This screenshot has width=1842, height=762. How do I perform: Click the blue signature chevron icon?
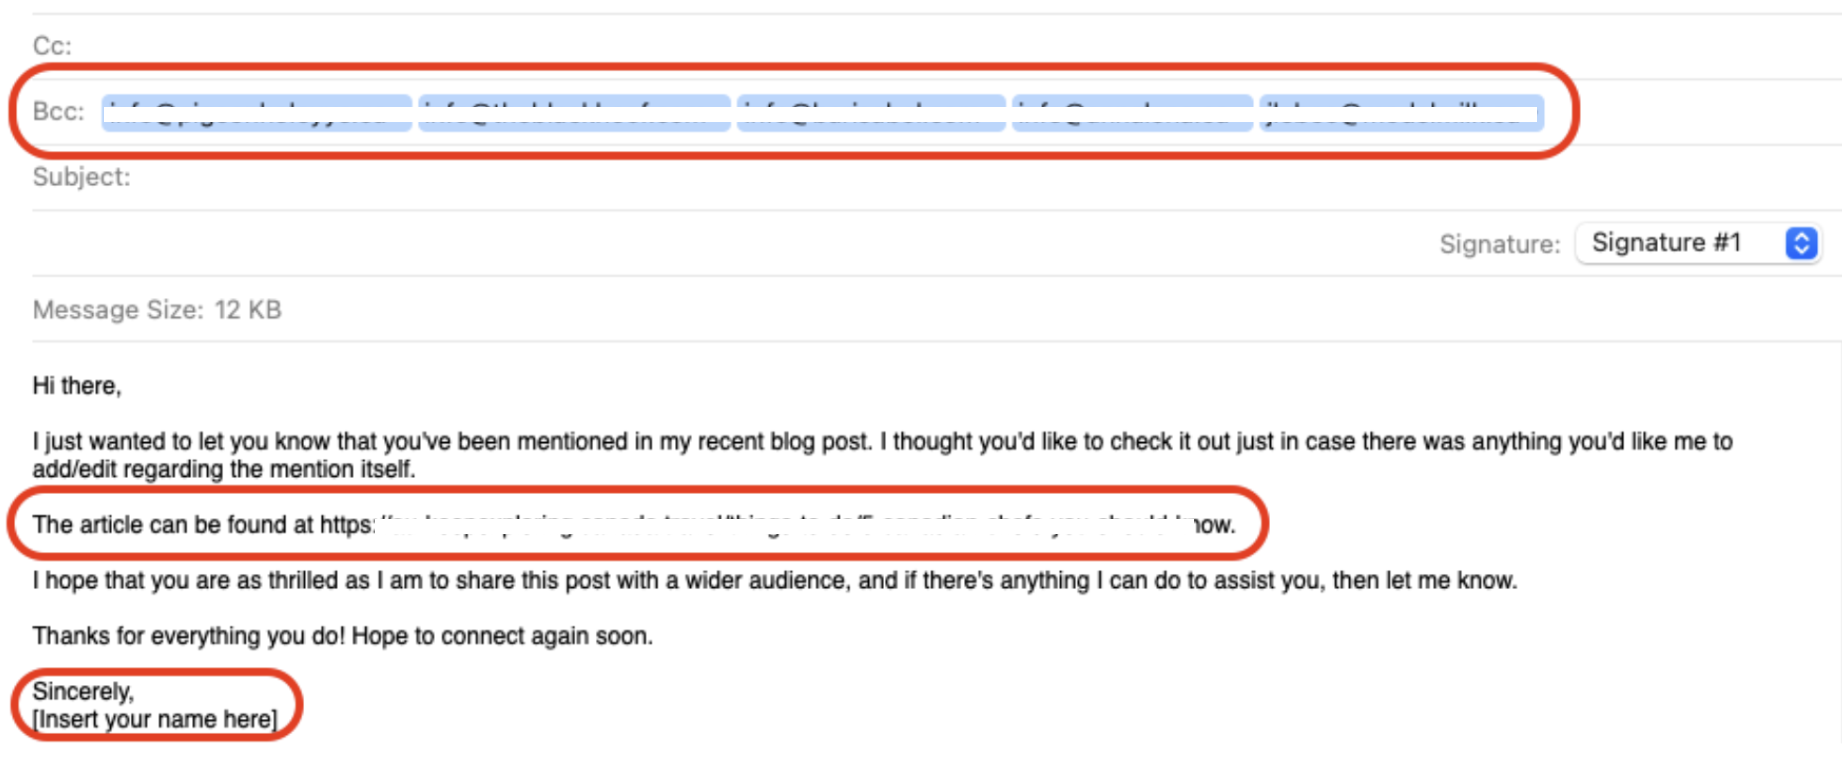click(1800, 242)
